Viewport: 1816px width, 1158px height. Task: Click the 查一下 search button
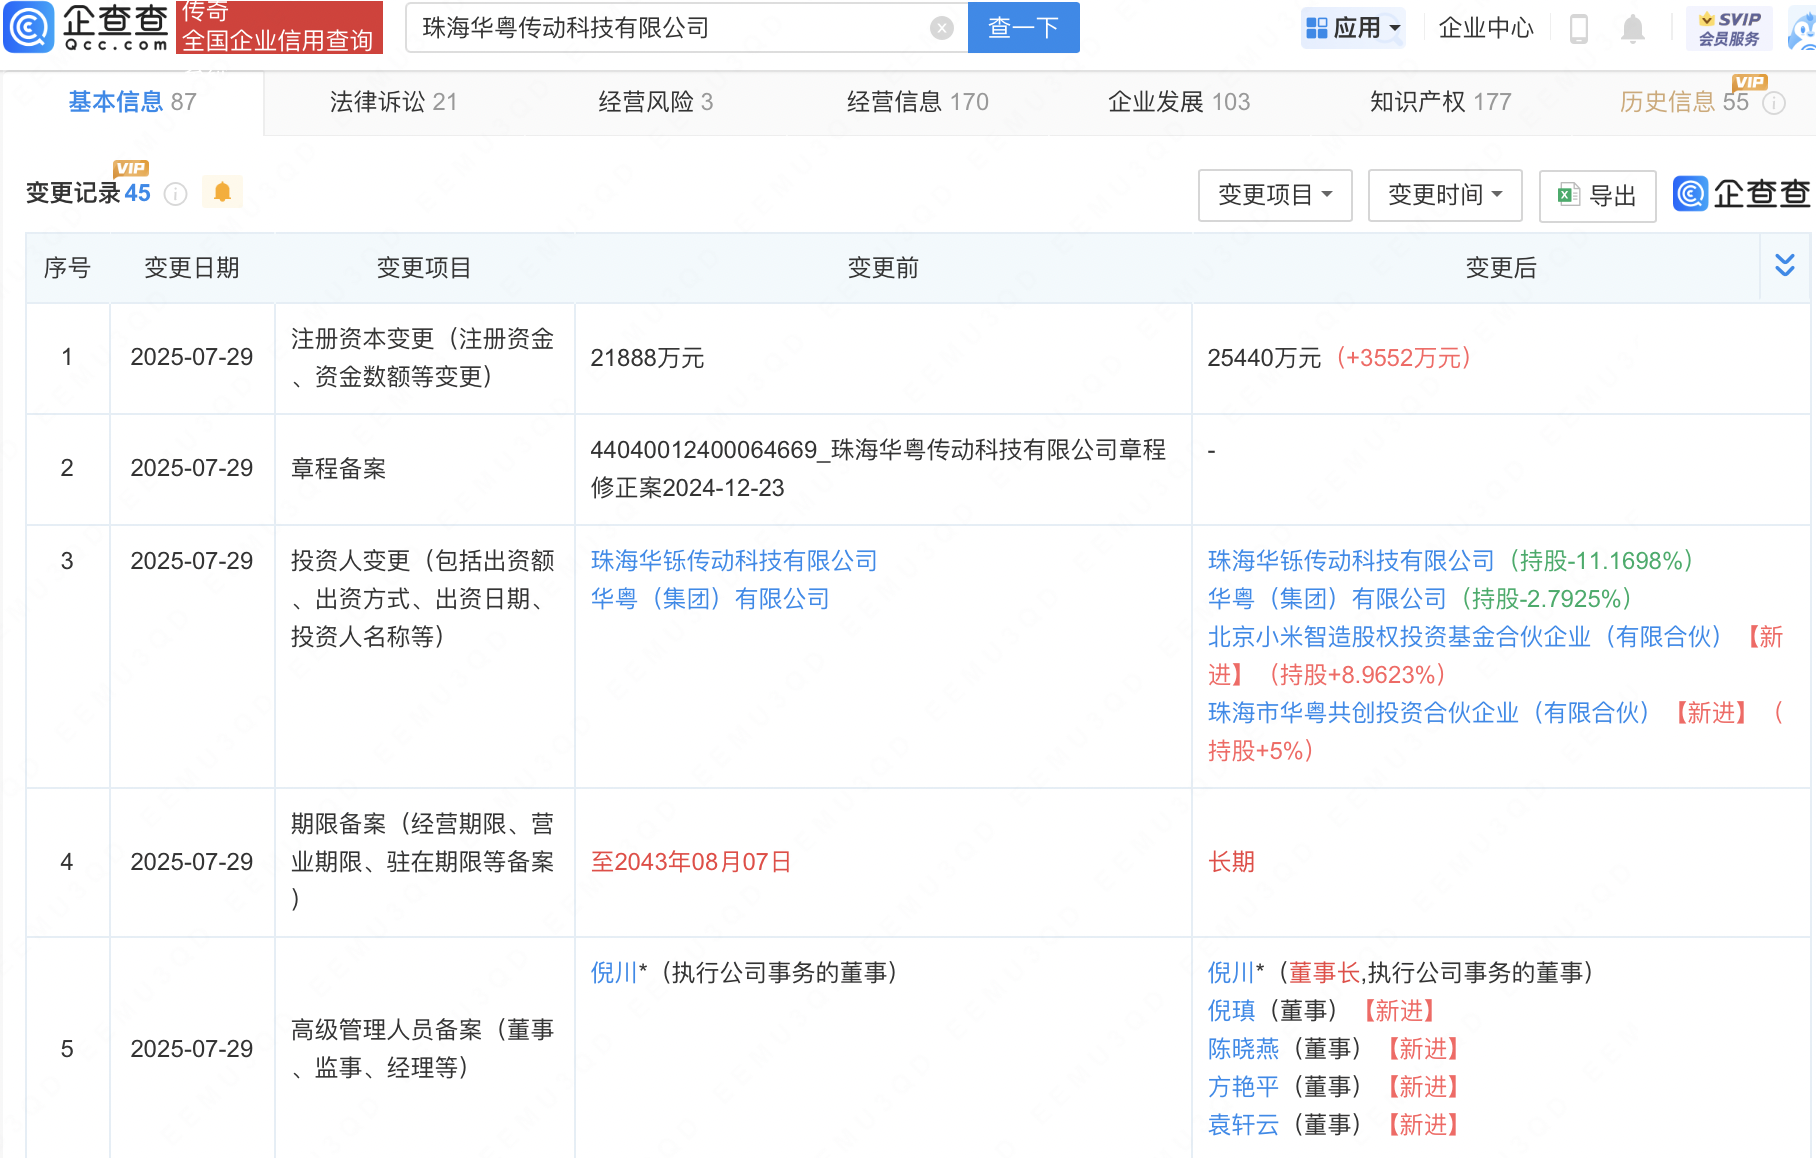[1023, 27]
